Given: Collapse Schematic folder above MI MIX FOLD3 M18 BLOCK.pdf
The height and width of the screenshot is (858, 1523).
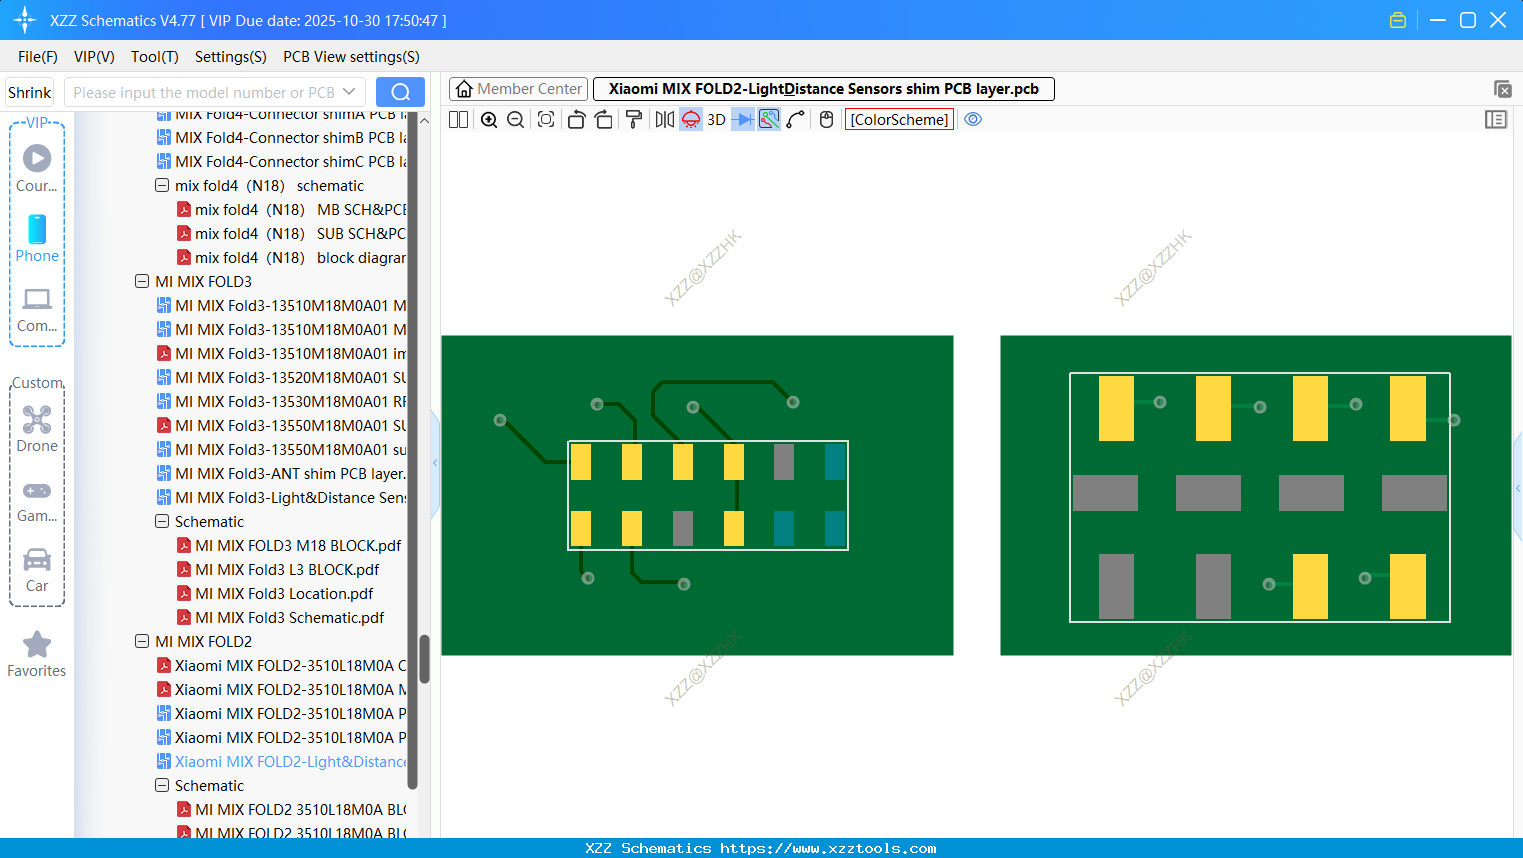Looking at the screenshot, I should pyautogui.click(x=162, y=522).
